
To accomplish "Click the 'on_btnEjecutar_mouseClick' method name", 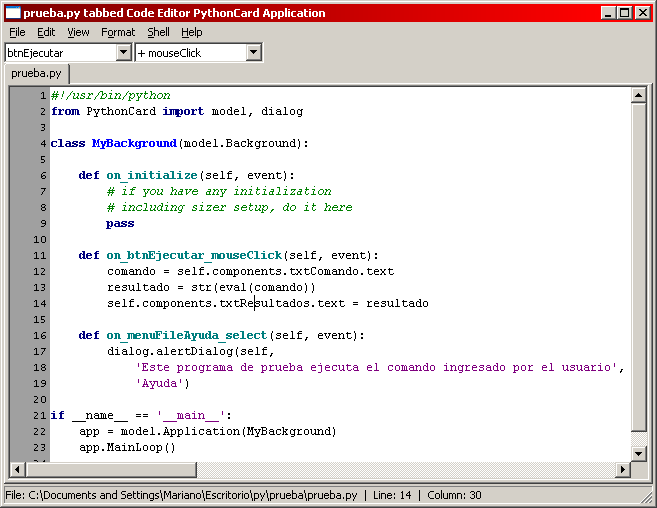I will point(194,255).
